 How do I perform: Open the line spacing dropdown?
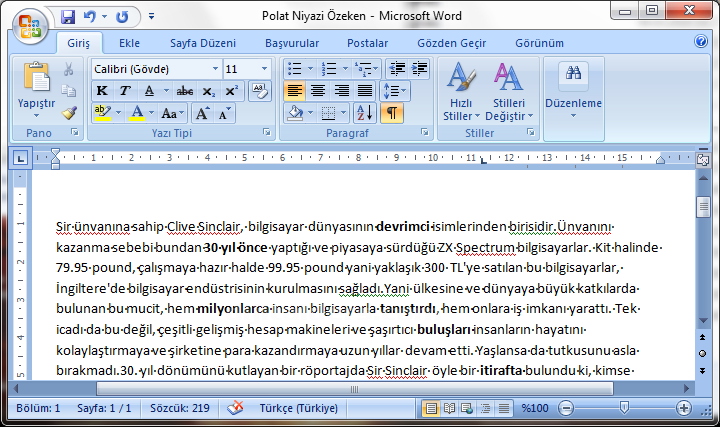[395, 91]
